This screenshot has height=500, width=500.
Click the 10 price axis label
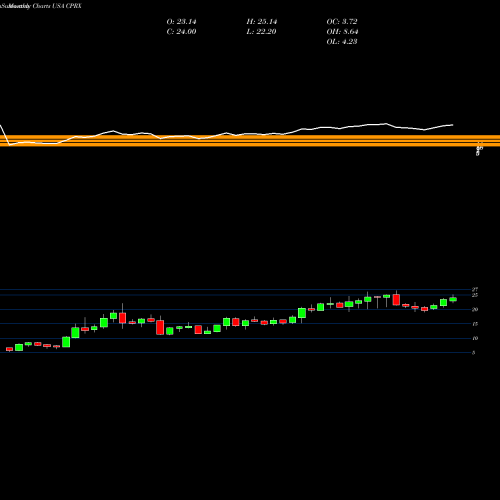475,338
